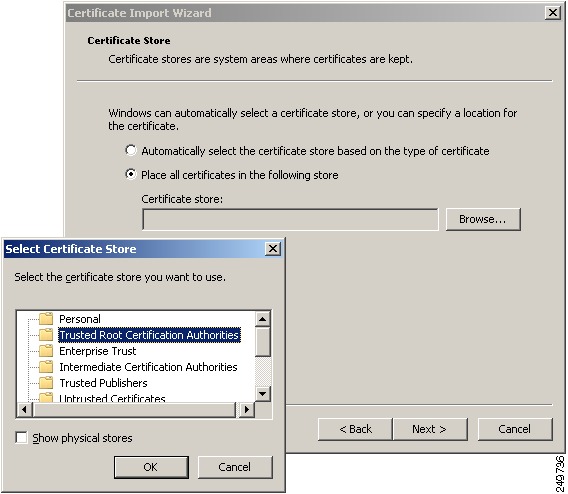The image size is (568, 494).
Task: Click the horizontal scroll left arrow
Action: (24, 410)
